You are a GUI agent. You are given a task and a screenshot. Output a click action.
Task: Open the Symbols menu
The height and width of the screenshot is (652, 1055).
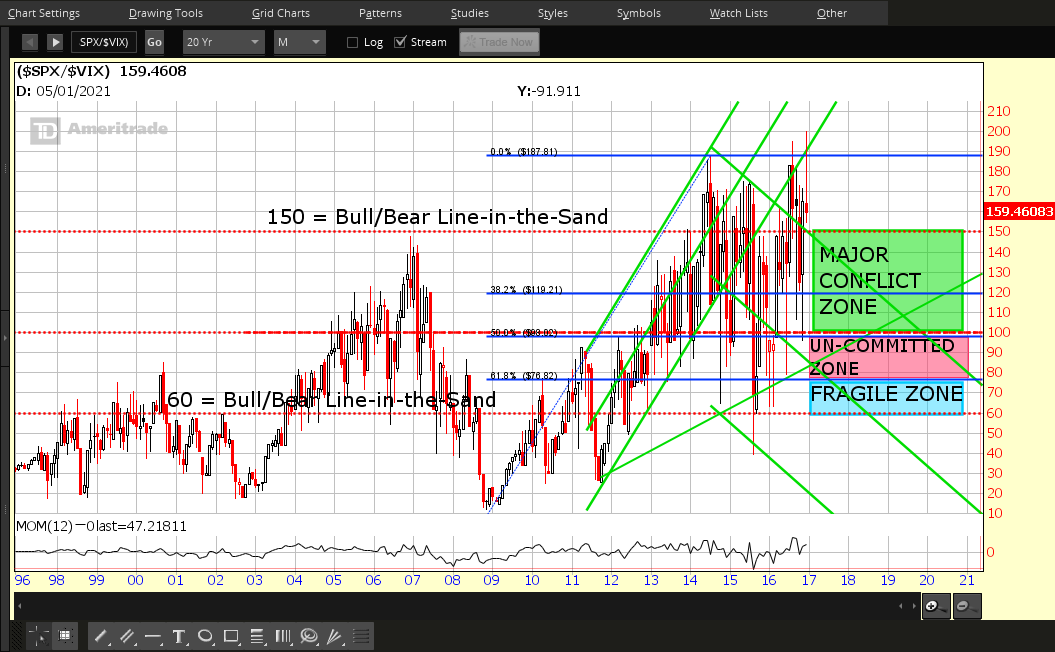click(x=639, y=13)
